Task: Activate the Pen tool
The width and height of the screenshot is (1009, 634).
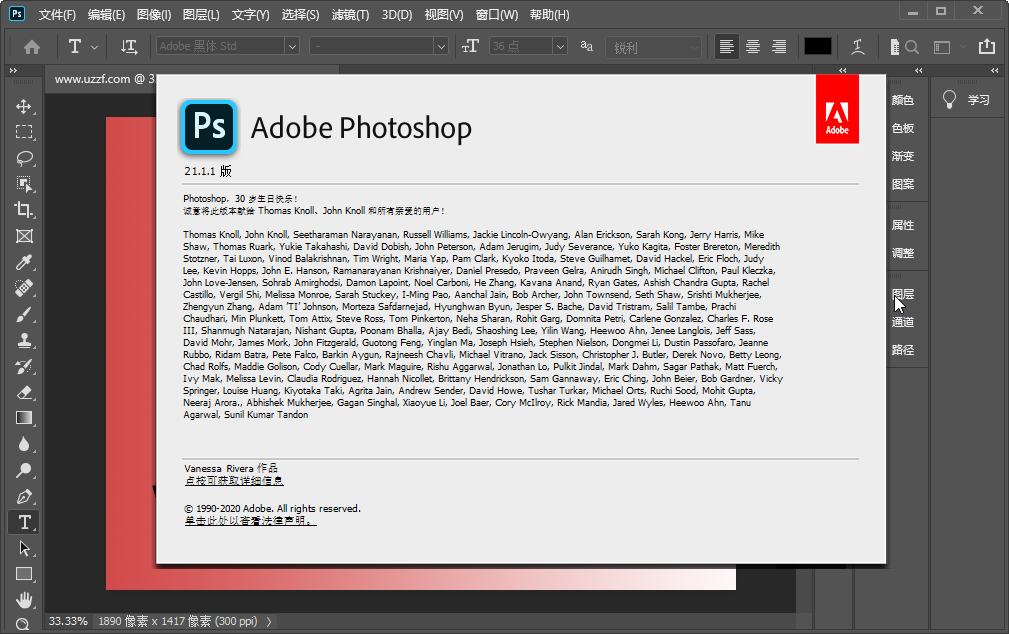Action: (24, 495)
